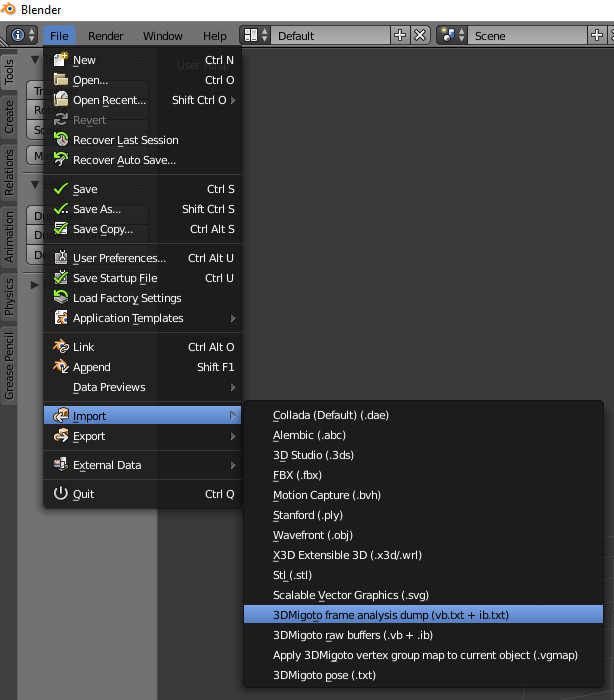Click the Save Startup File icon

(61, 278)
